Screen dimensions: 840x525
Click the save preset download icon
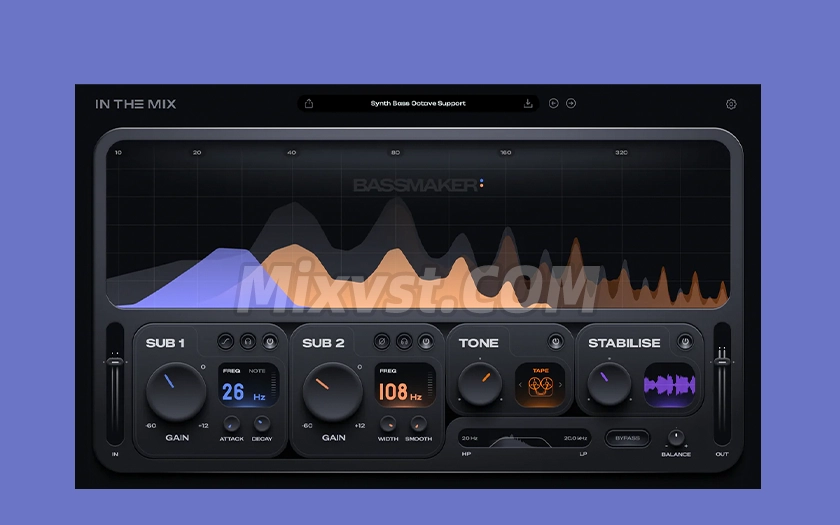coord(528,103)
